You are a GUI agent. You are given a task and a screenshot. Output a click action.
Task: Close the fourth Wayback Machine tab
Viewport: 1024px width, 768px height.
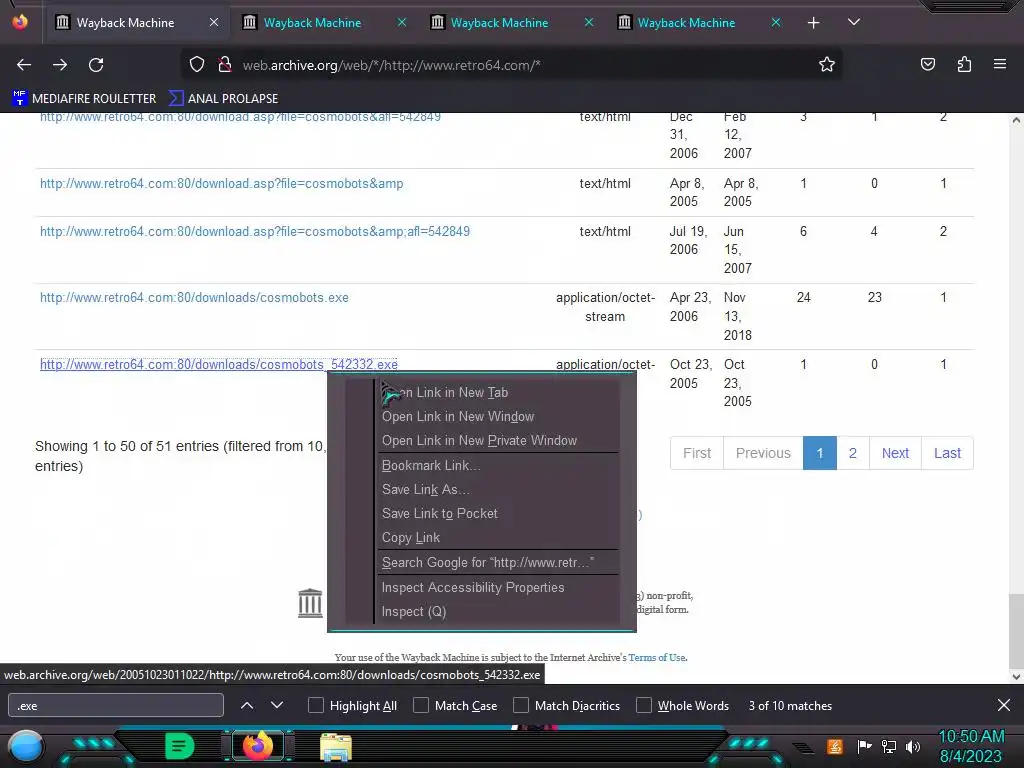click(x=776, y=22)
